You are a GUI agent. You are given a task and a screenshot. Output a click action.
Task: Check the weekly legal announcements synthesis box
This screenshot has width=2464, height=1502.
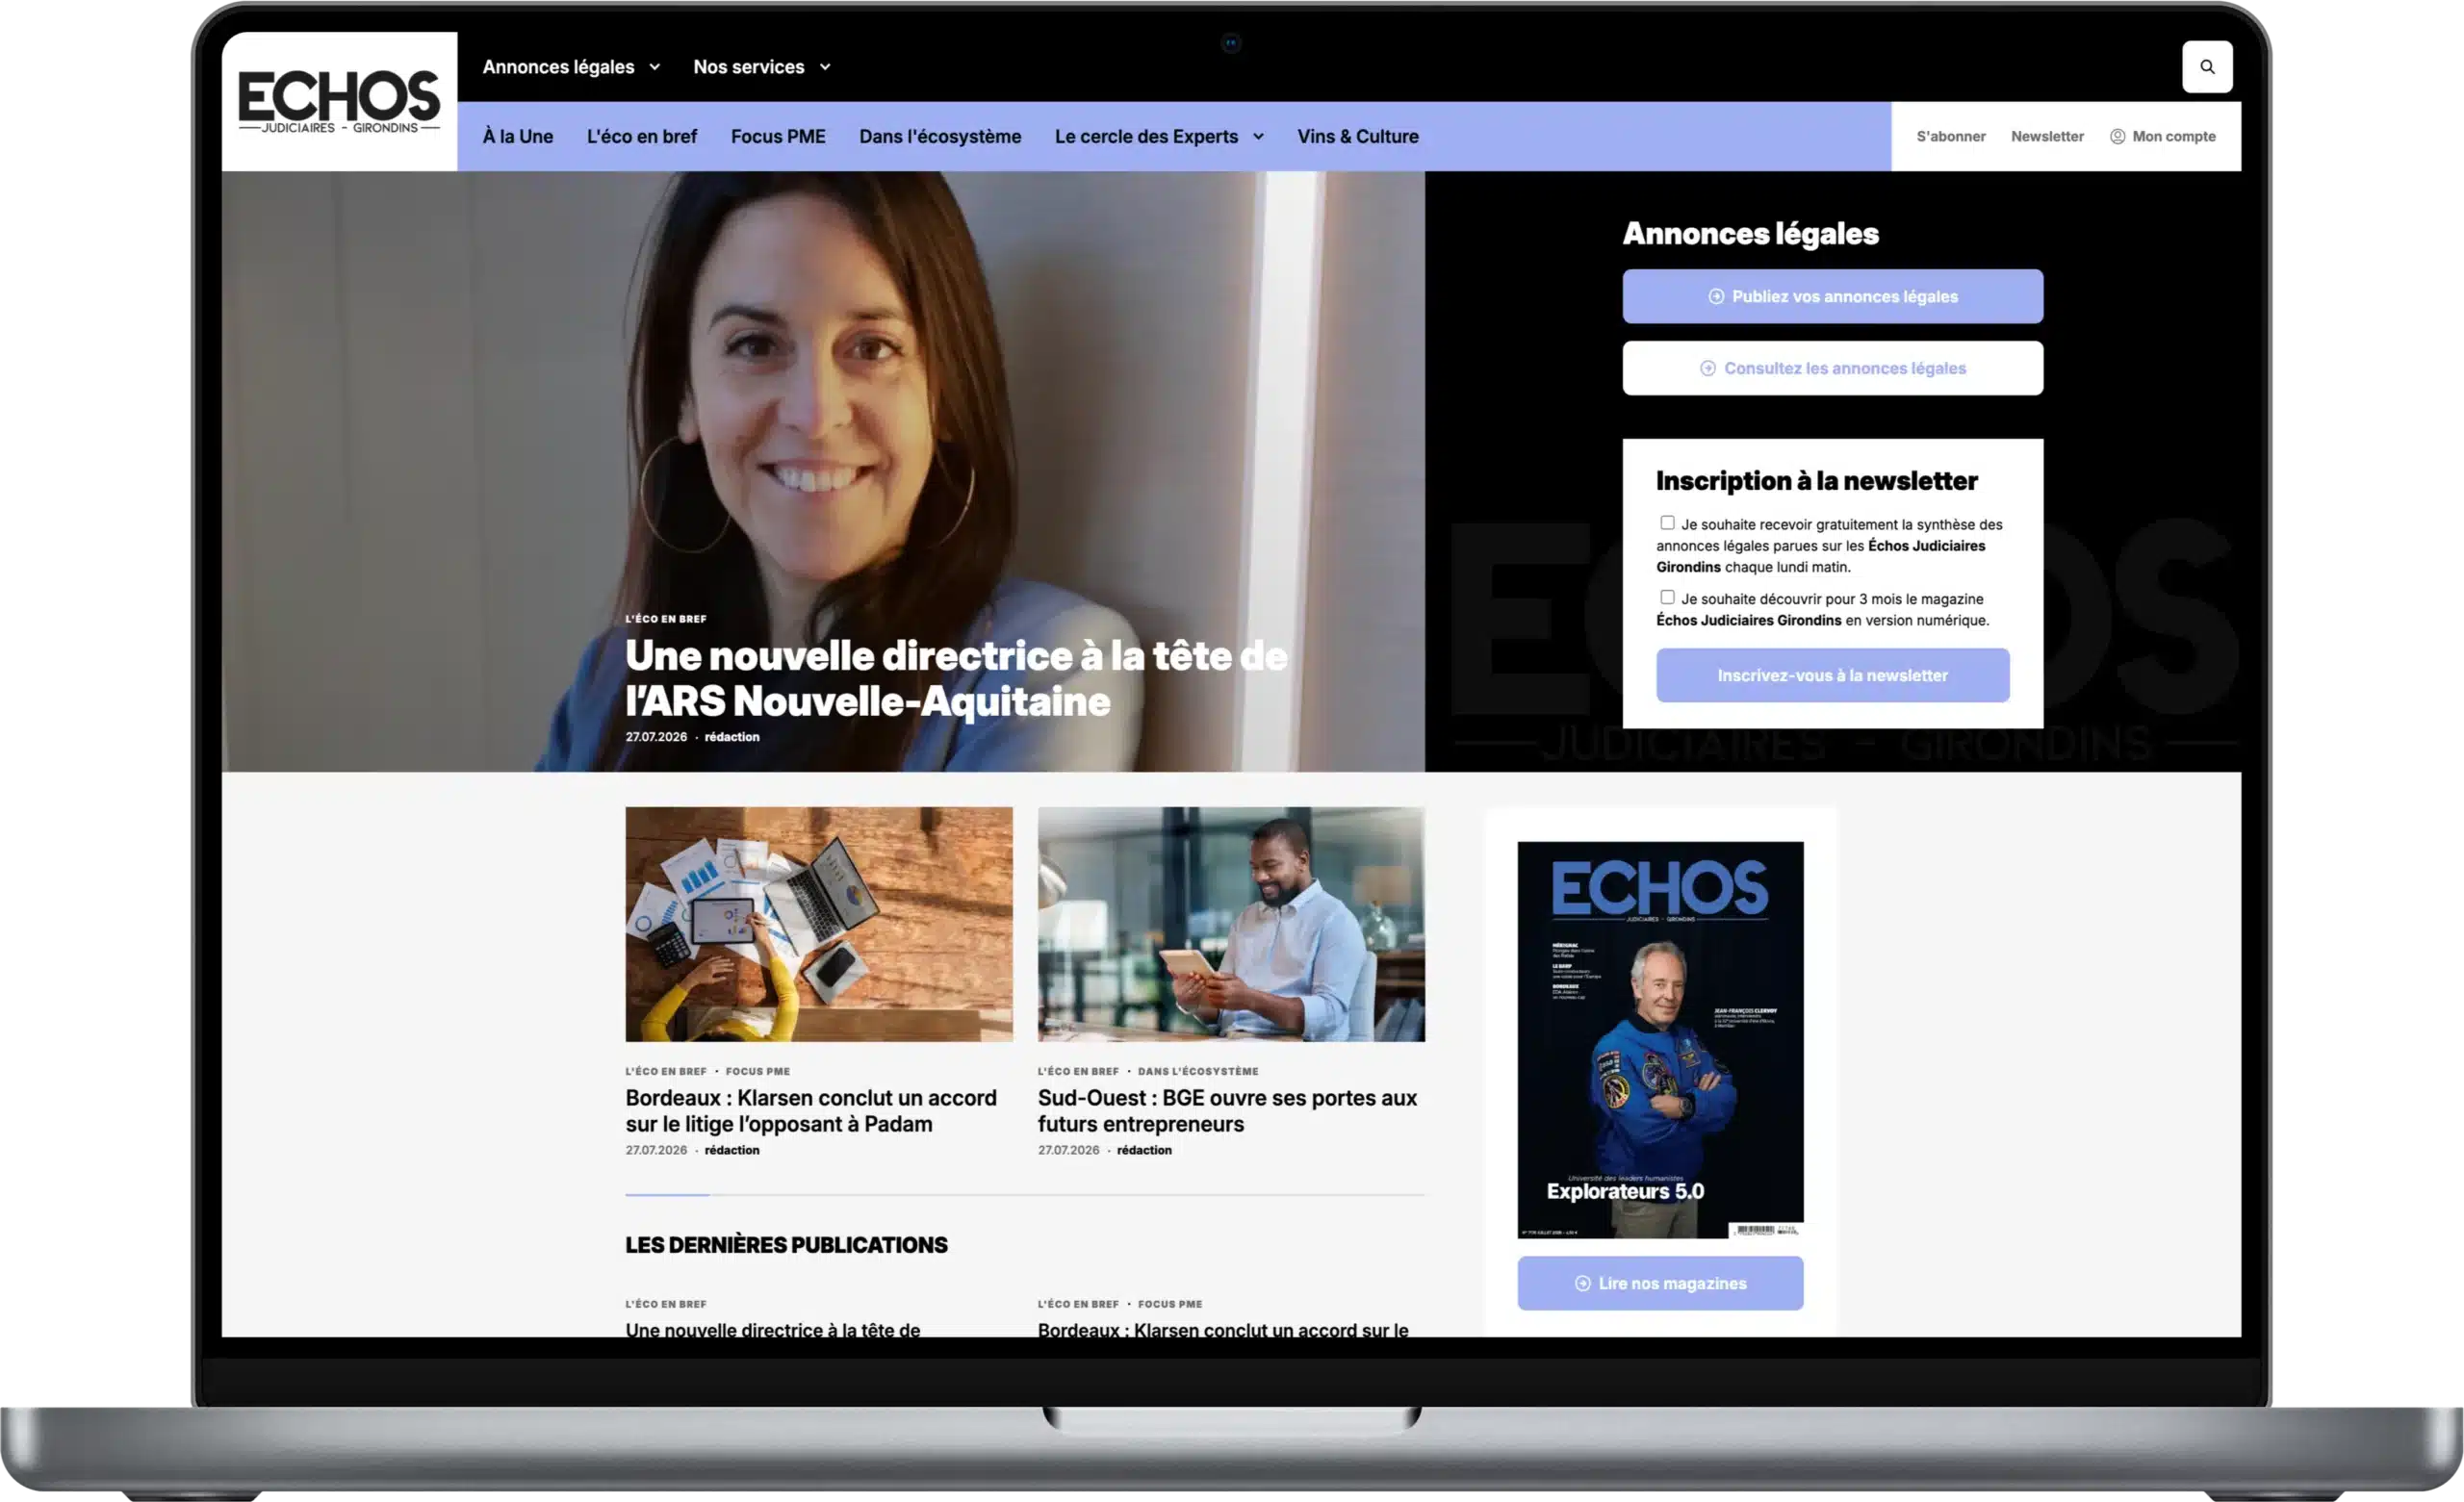[1667, 523]
